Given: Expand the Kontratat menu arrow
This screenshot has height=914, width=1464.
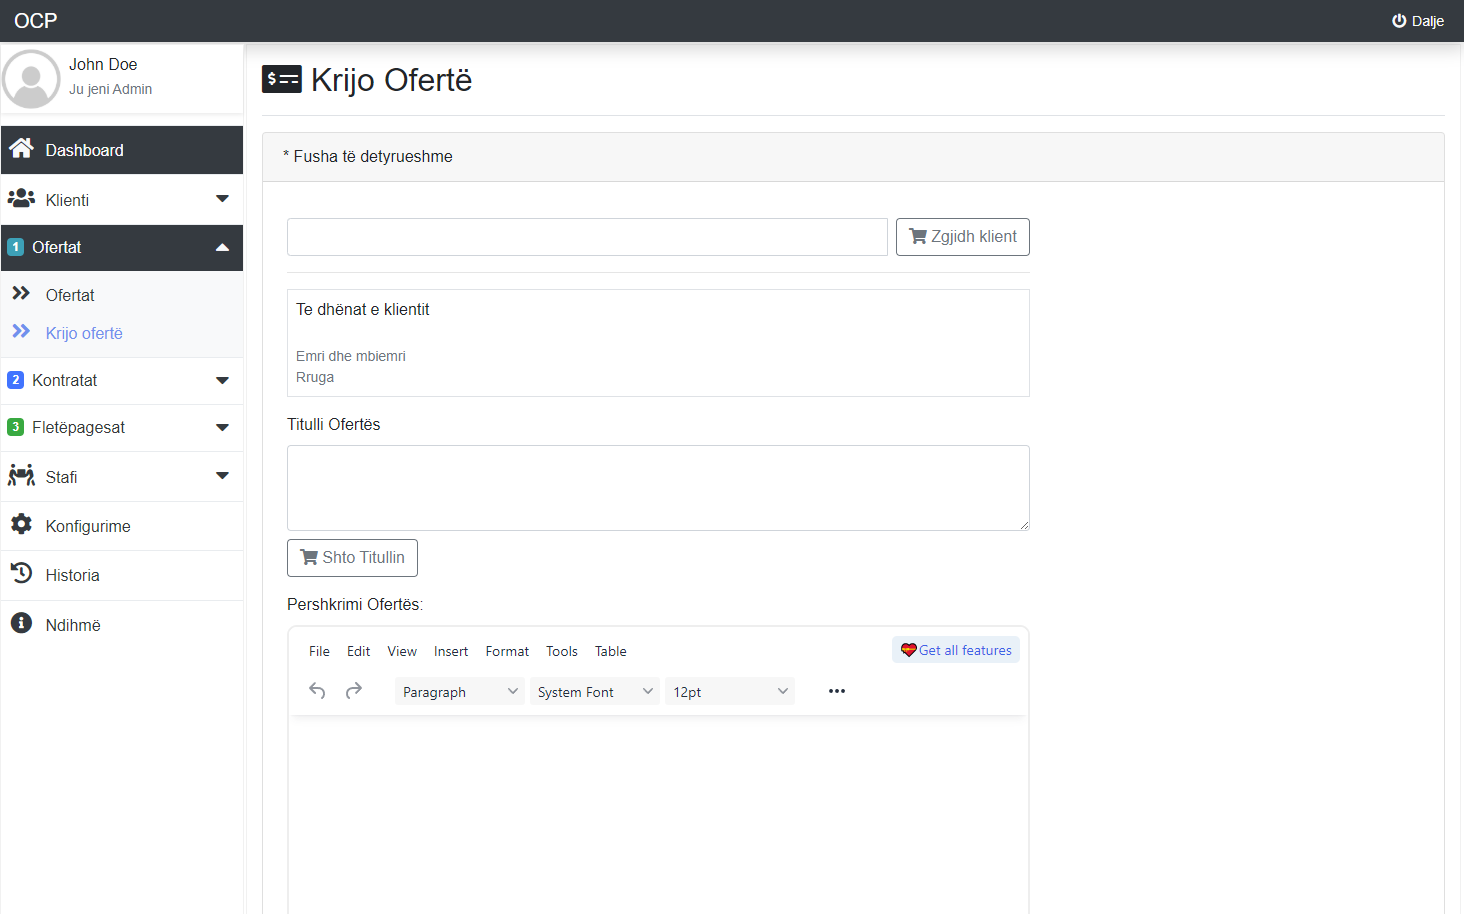Looking at the screenshot, I should click(x=222, y=380).
